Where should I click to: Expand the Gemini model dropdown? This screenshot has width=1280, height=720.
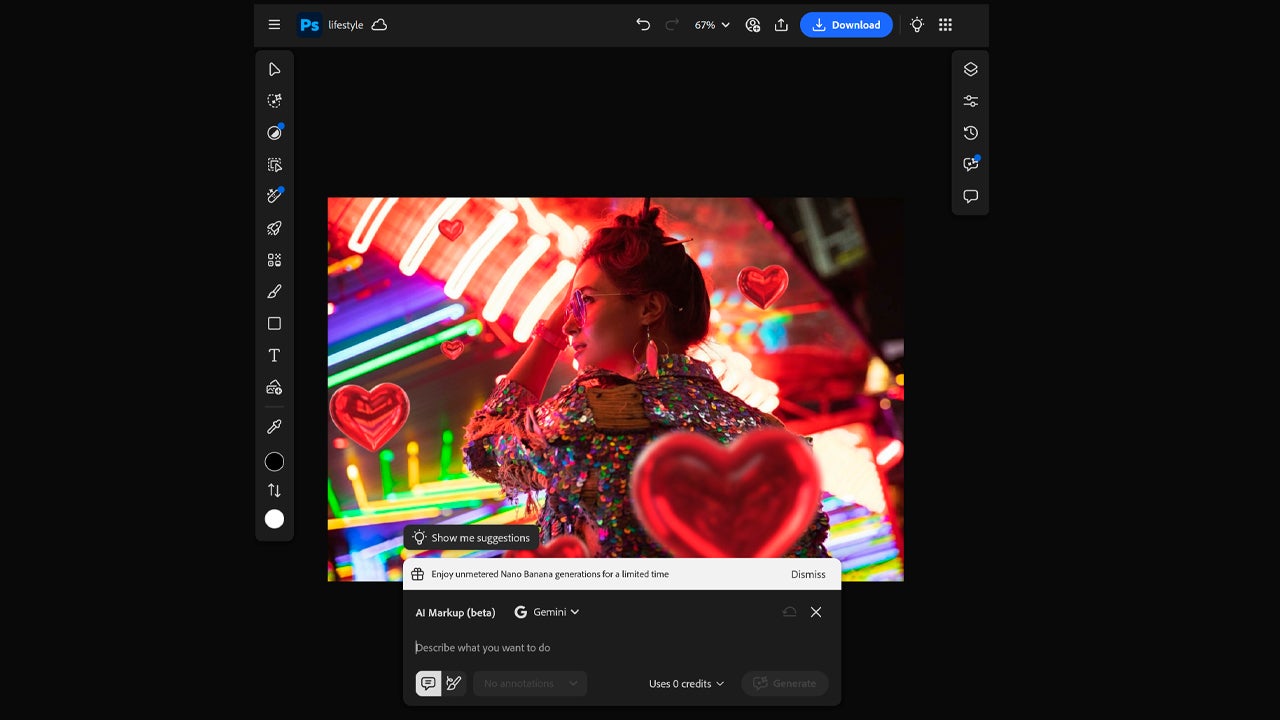547,612
